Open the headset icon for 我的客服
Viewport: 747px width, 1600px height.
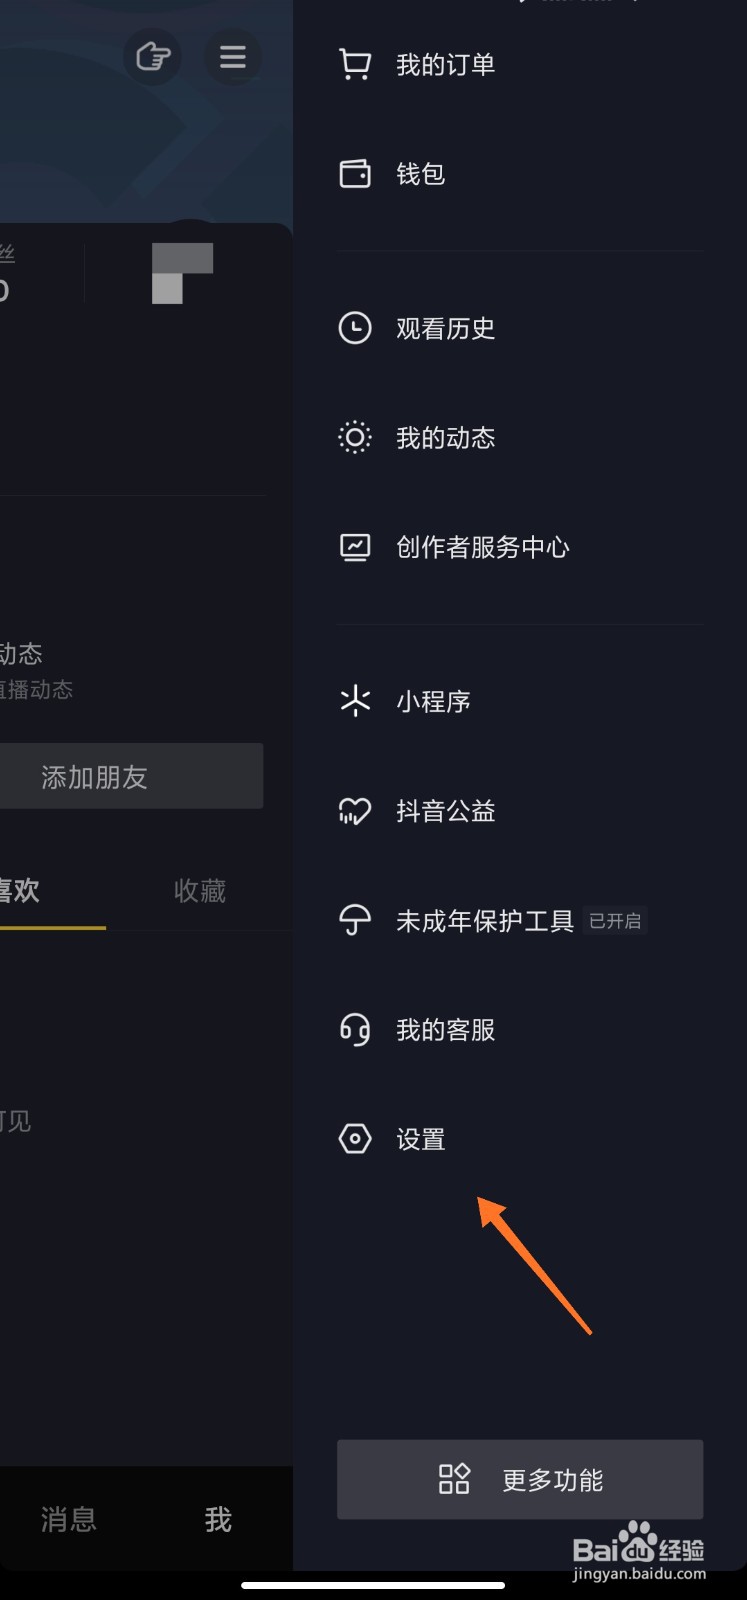[355, 1029]
